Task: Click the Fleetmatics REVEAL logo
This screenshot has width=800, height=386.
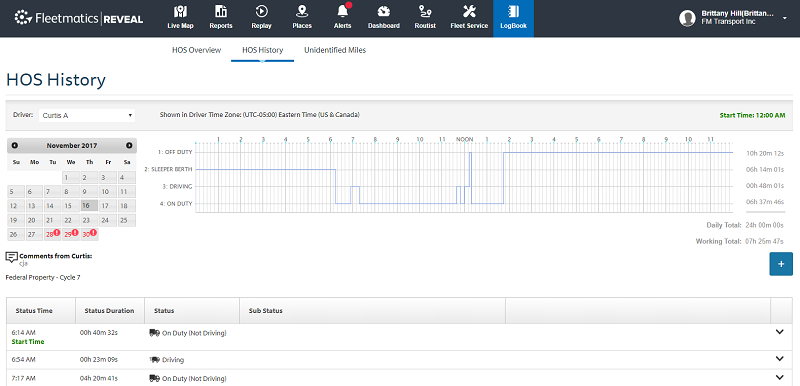Action: click(79, 19)
